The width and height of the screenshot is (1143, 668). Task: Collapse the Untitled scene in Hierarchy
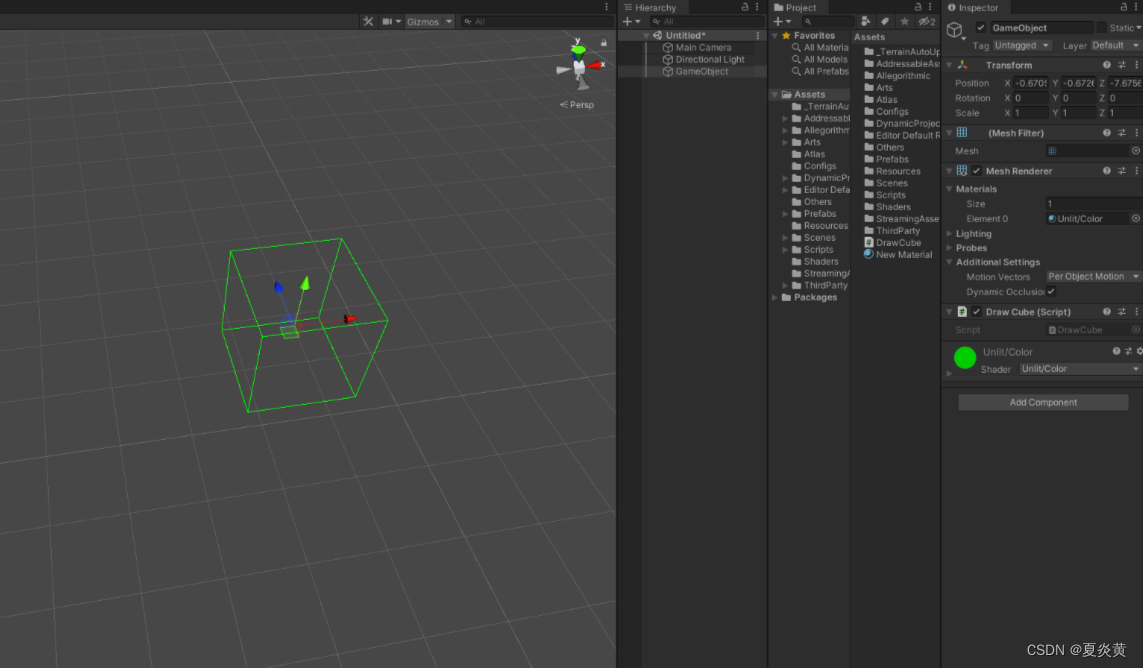click(x=646, y=36)
